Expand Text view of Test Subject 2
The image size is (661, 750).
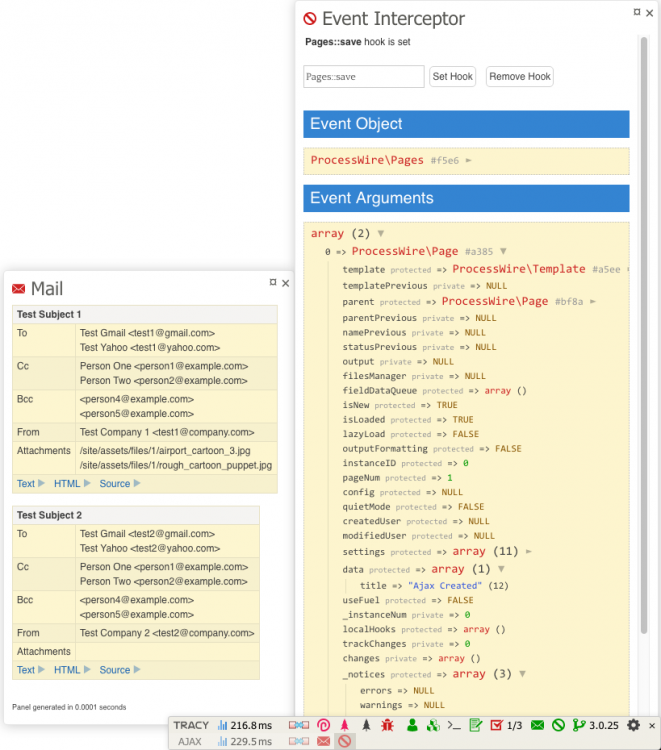coord(31,670)
